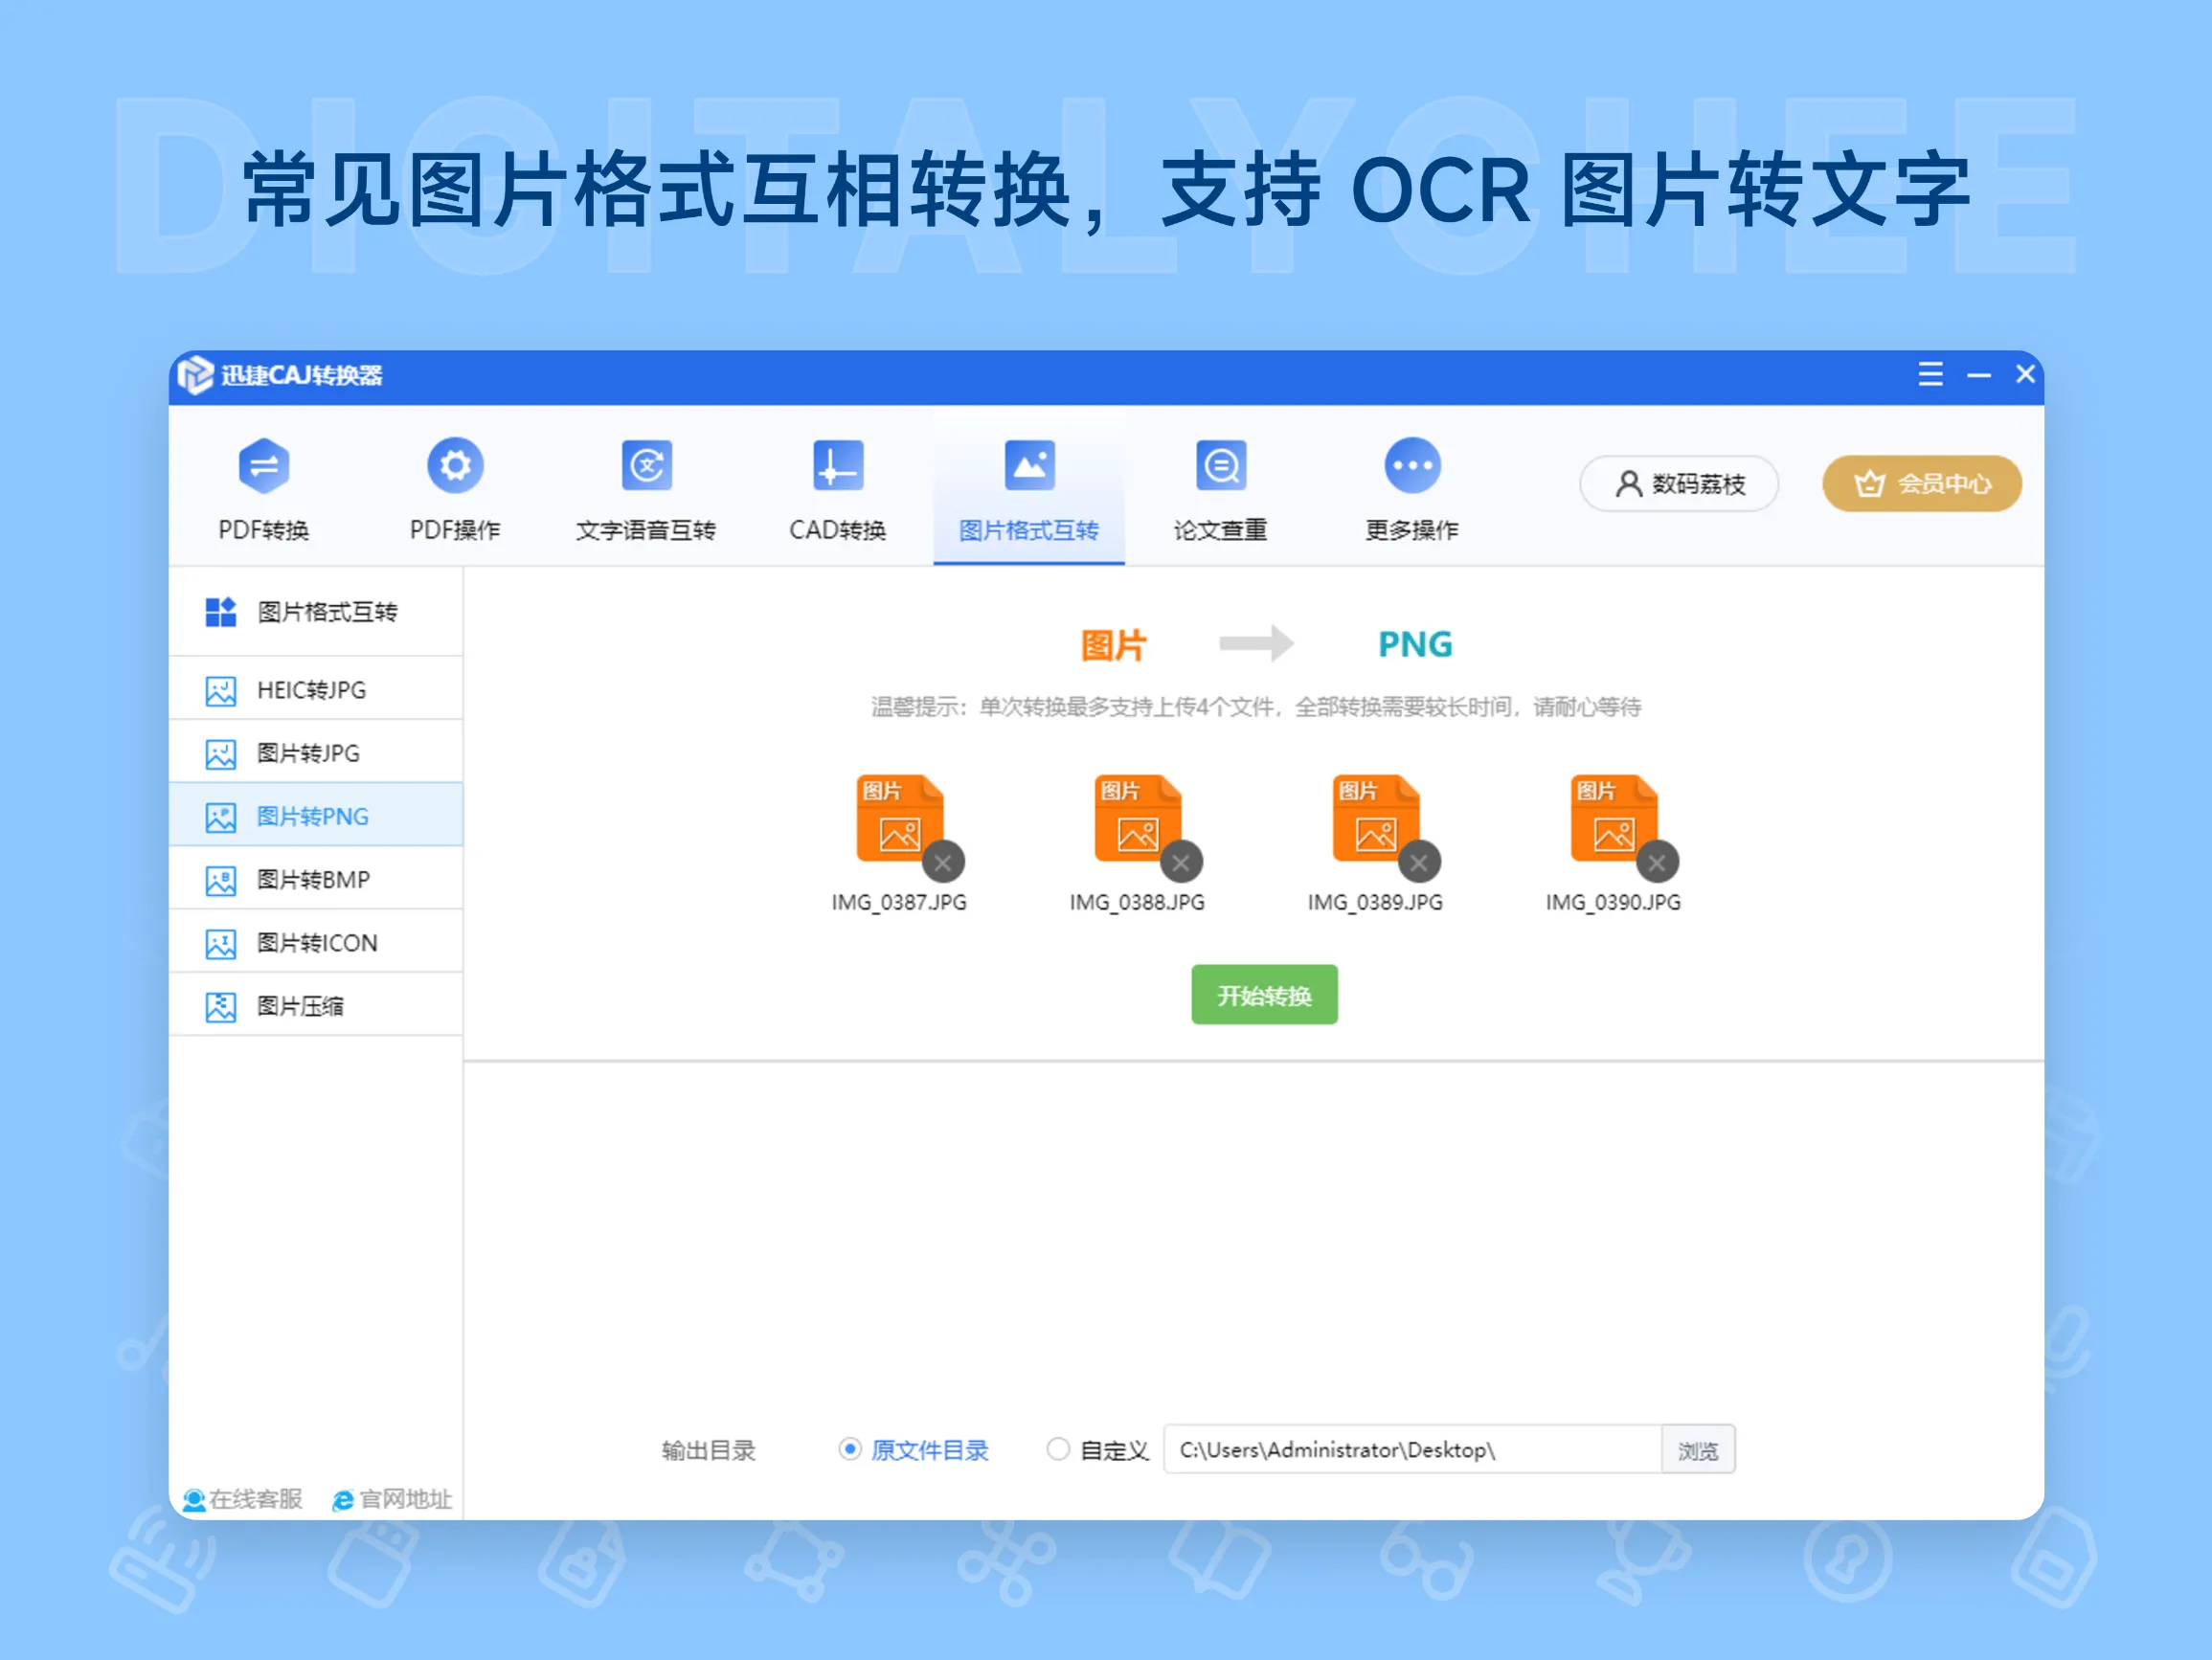Open the 数码荔枝 account panel
The height and width of the screenshot is (1660, 2212).
[x=1677, y=483]
